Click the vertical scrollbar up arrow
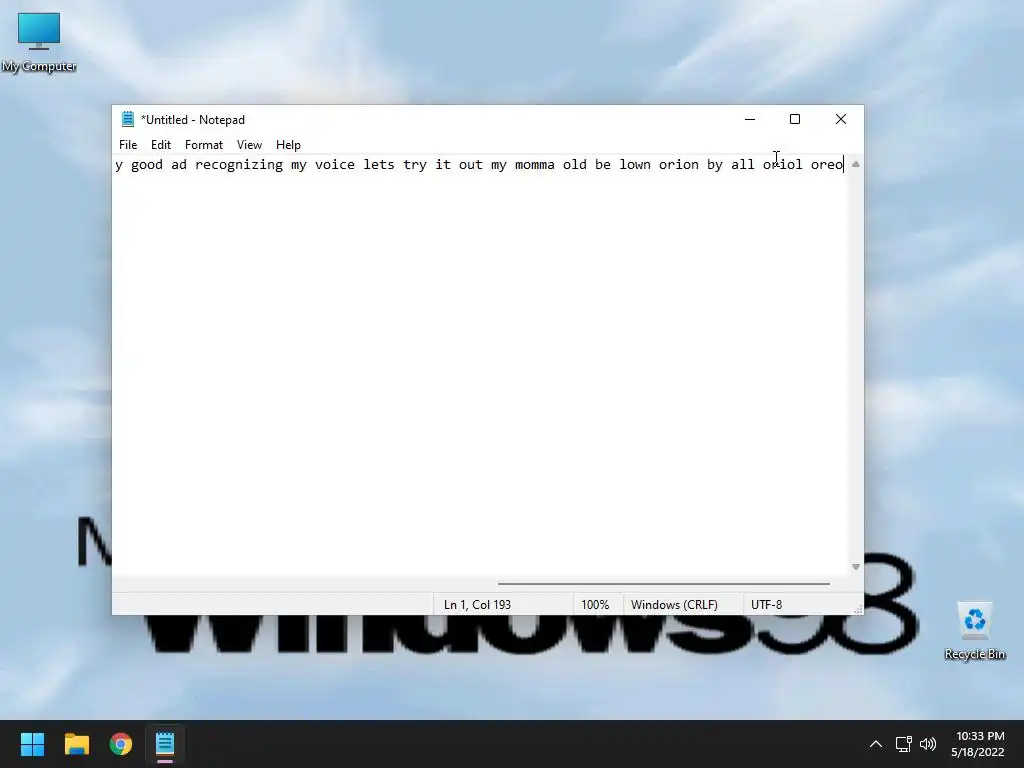Viewport: 1024px width, 768px height. coord(856,165)
